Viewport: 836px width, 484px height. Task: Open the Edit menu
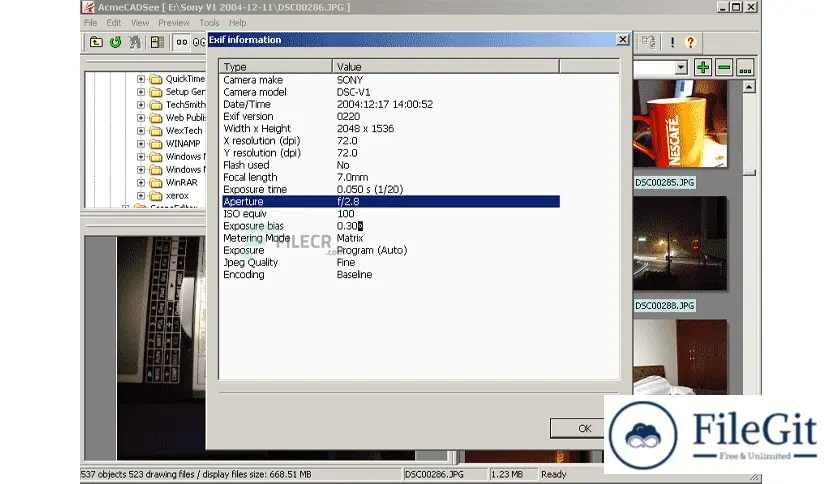(114, 23)
